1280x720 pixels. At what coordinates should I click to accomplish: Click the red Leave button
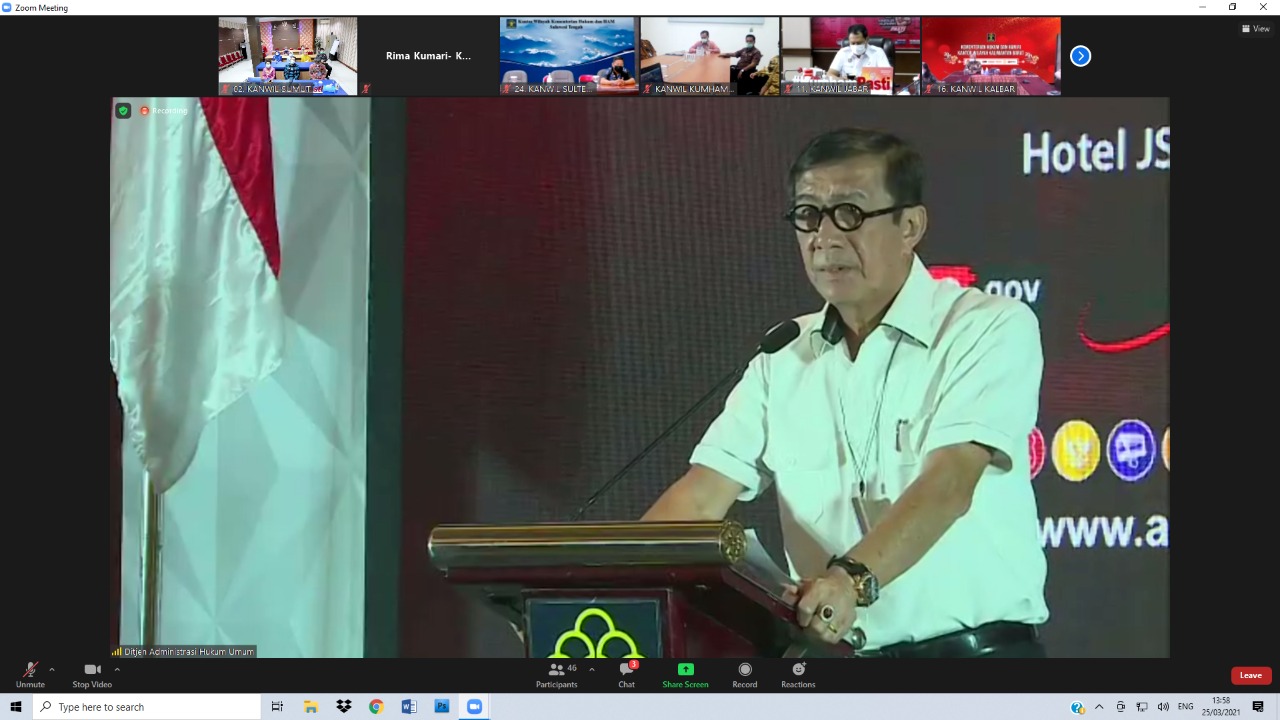coord(1250,675)
